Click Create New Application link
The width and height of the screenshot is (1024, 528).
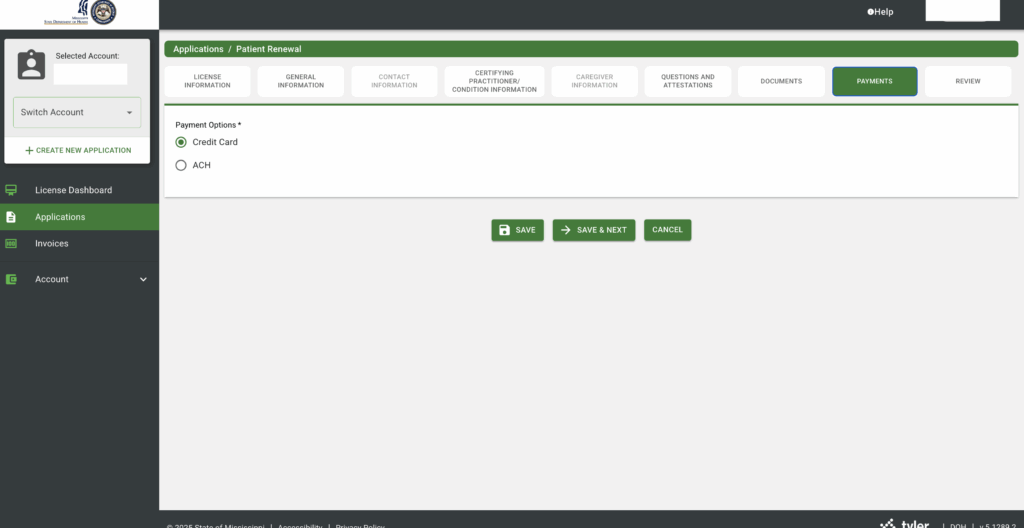click(x=78, y=150)
